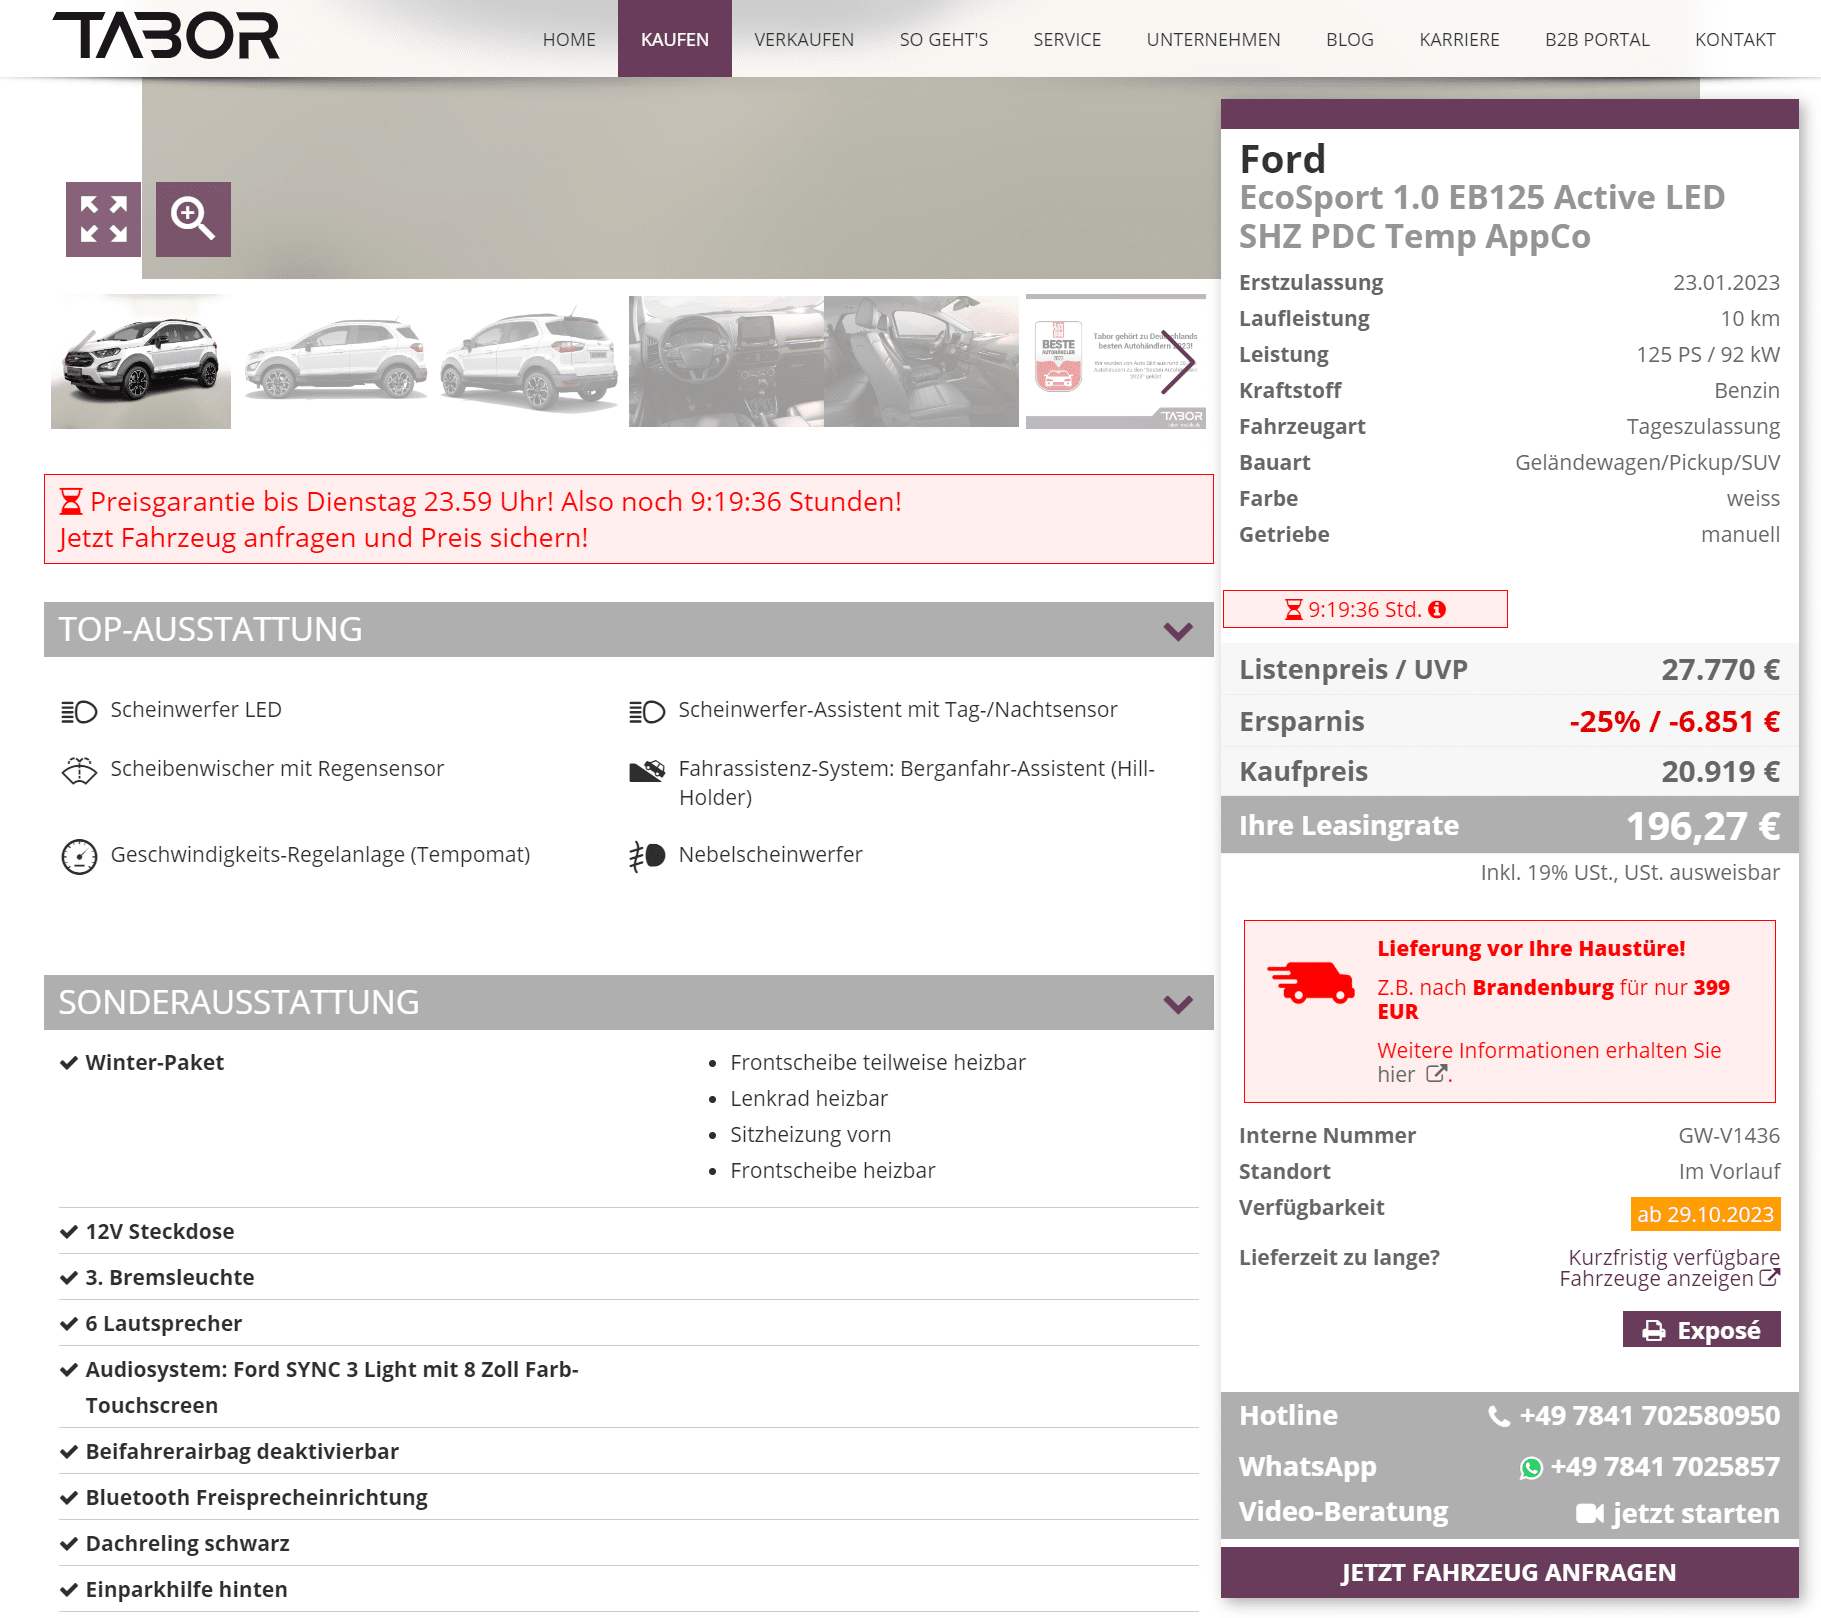
Task: Click the headlight assistant icon
Action: pos(647,711)
